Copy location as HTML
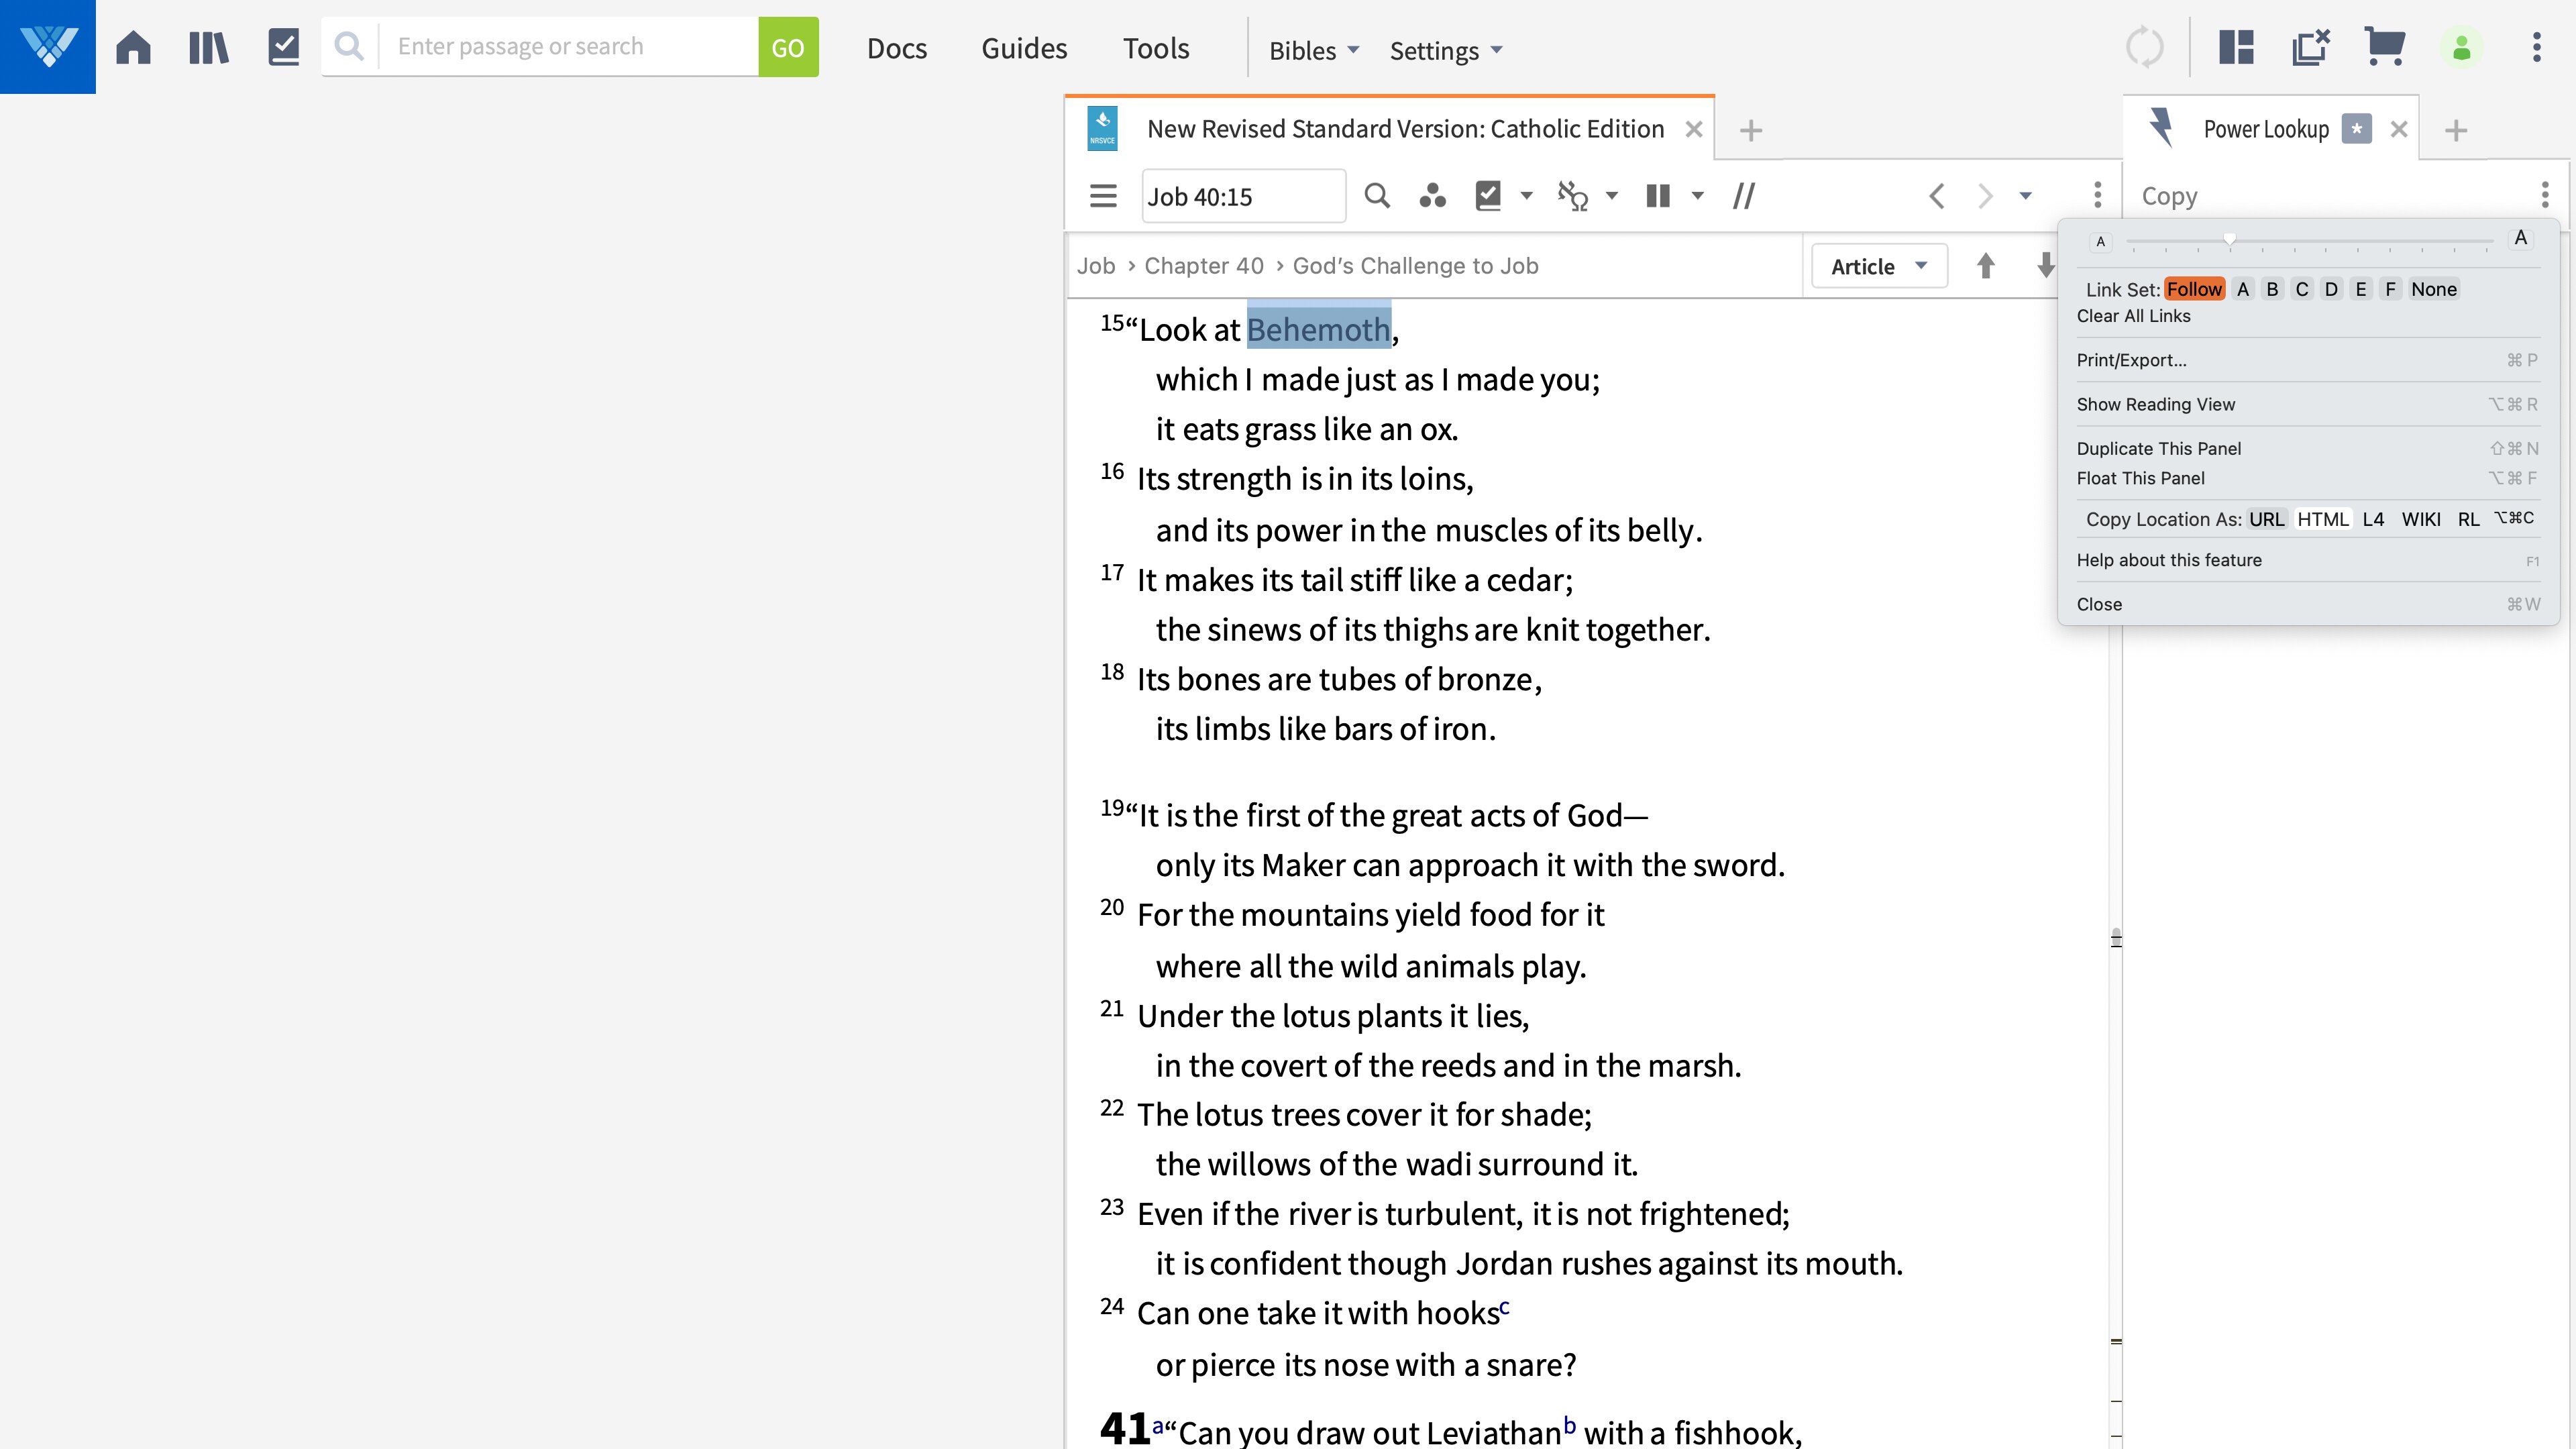The image size is (2576, 1449). tap(2322, 519)
